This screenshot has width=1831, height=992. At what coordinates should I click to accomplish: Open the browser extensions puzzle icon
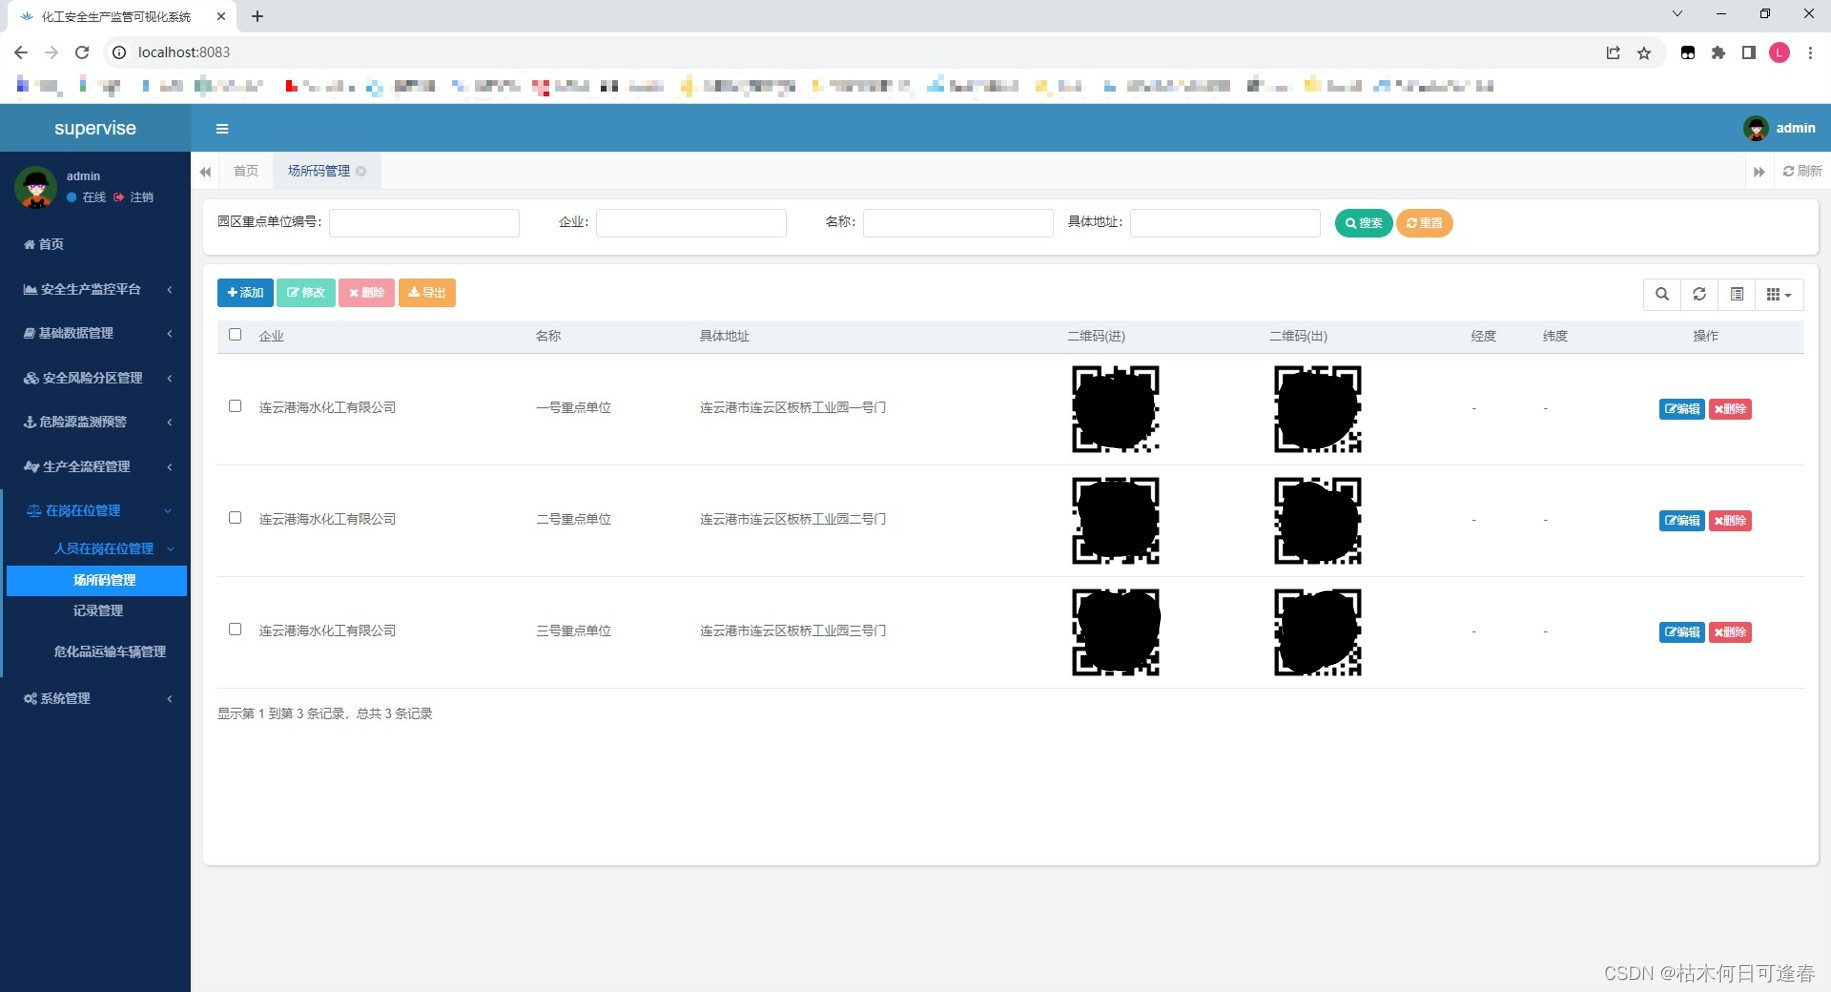(1718, 53)
